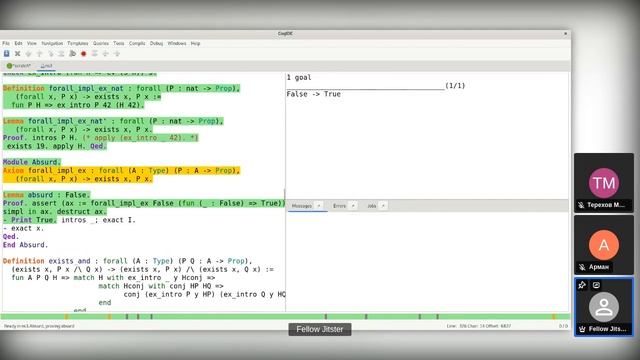Image resolution: width=640 pixels, height=360 pixels.
Task: Click the 'Qed.' line under exact x
Action: tap(11, 236)
